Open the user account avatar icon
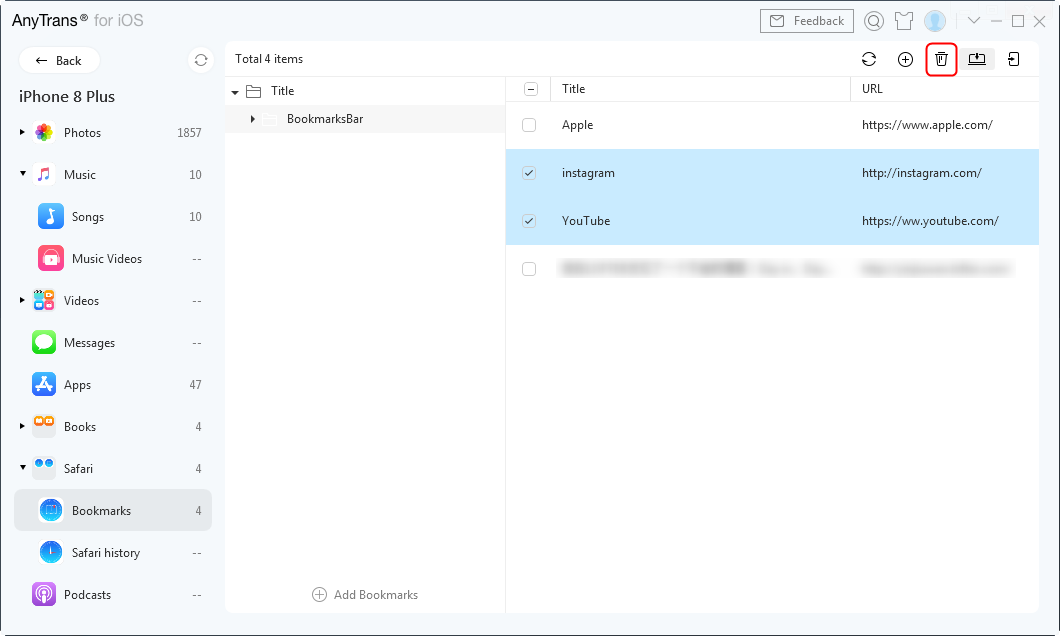This screenshot has height=636, width=1060. point(935,21)
